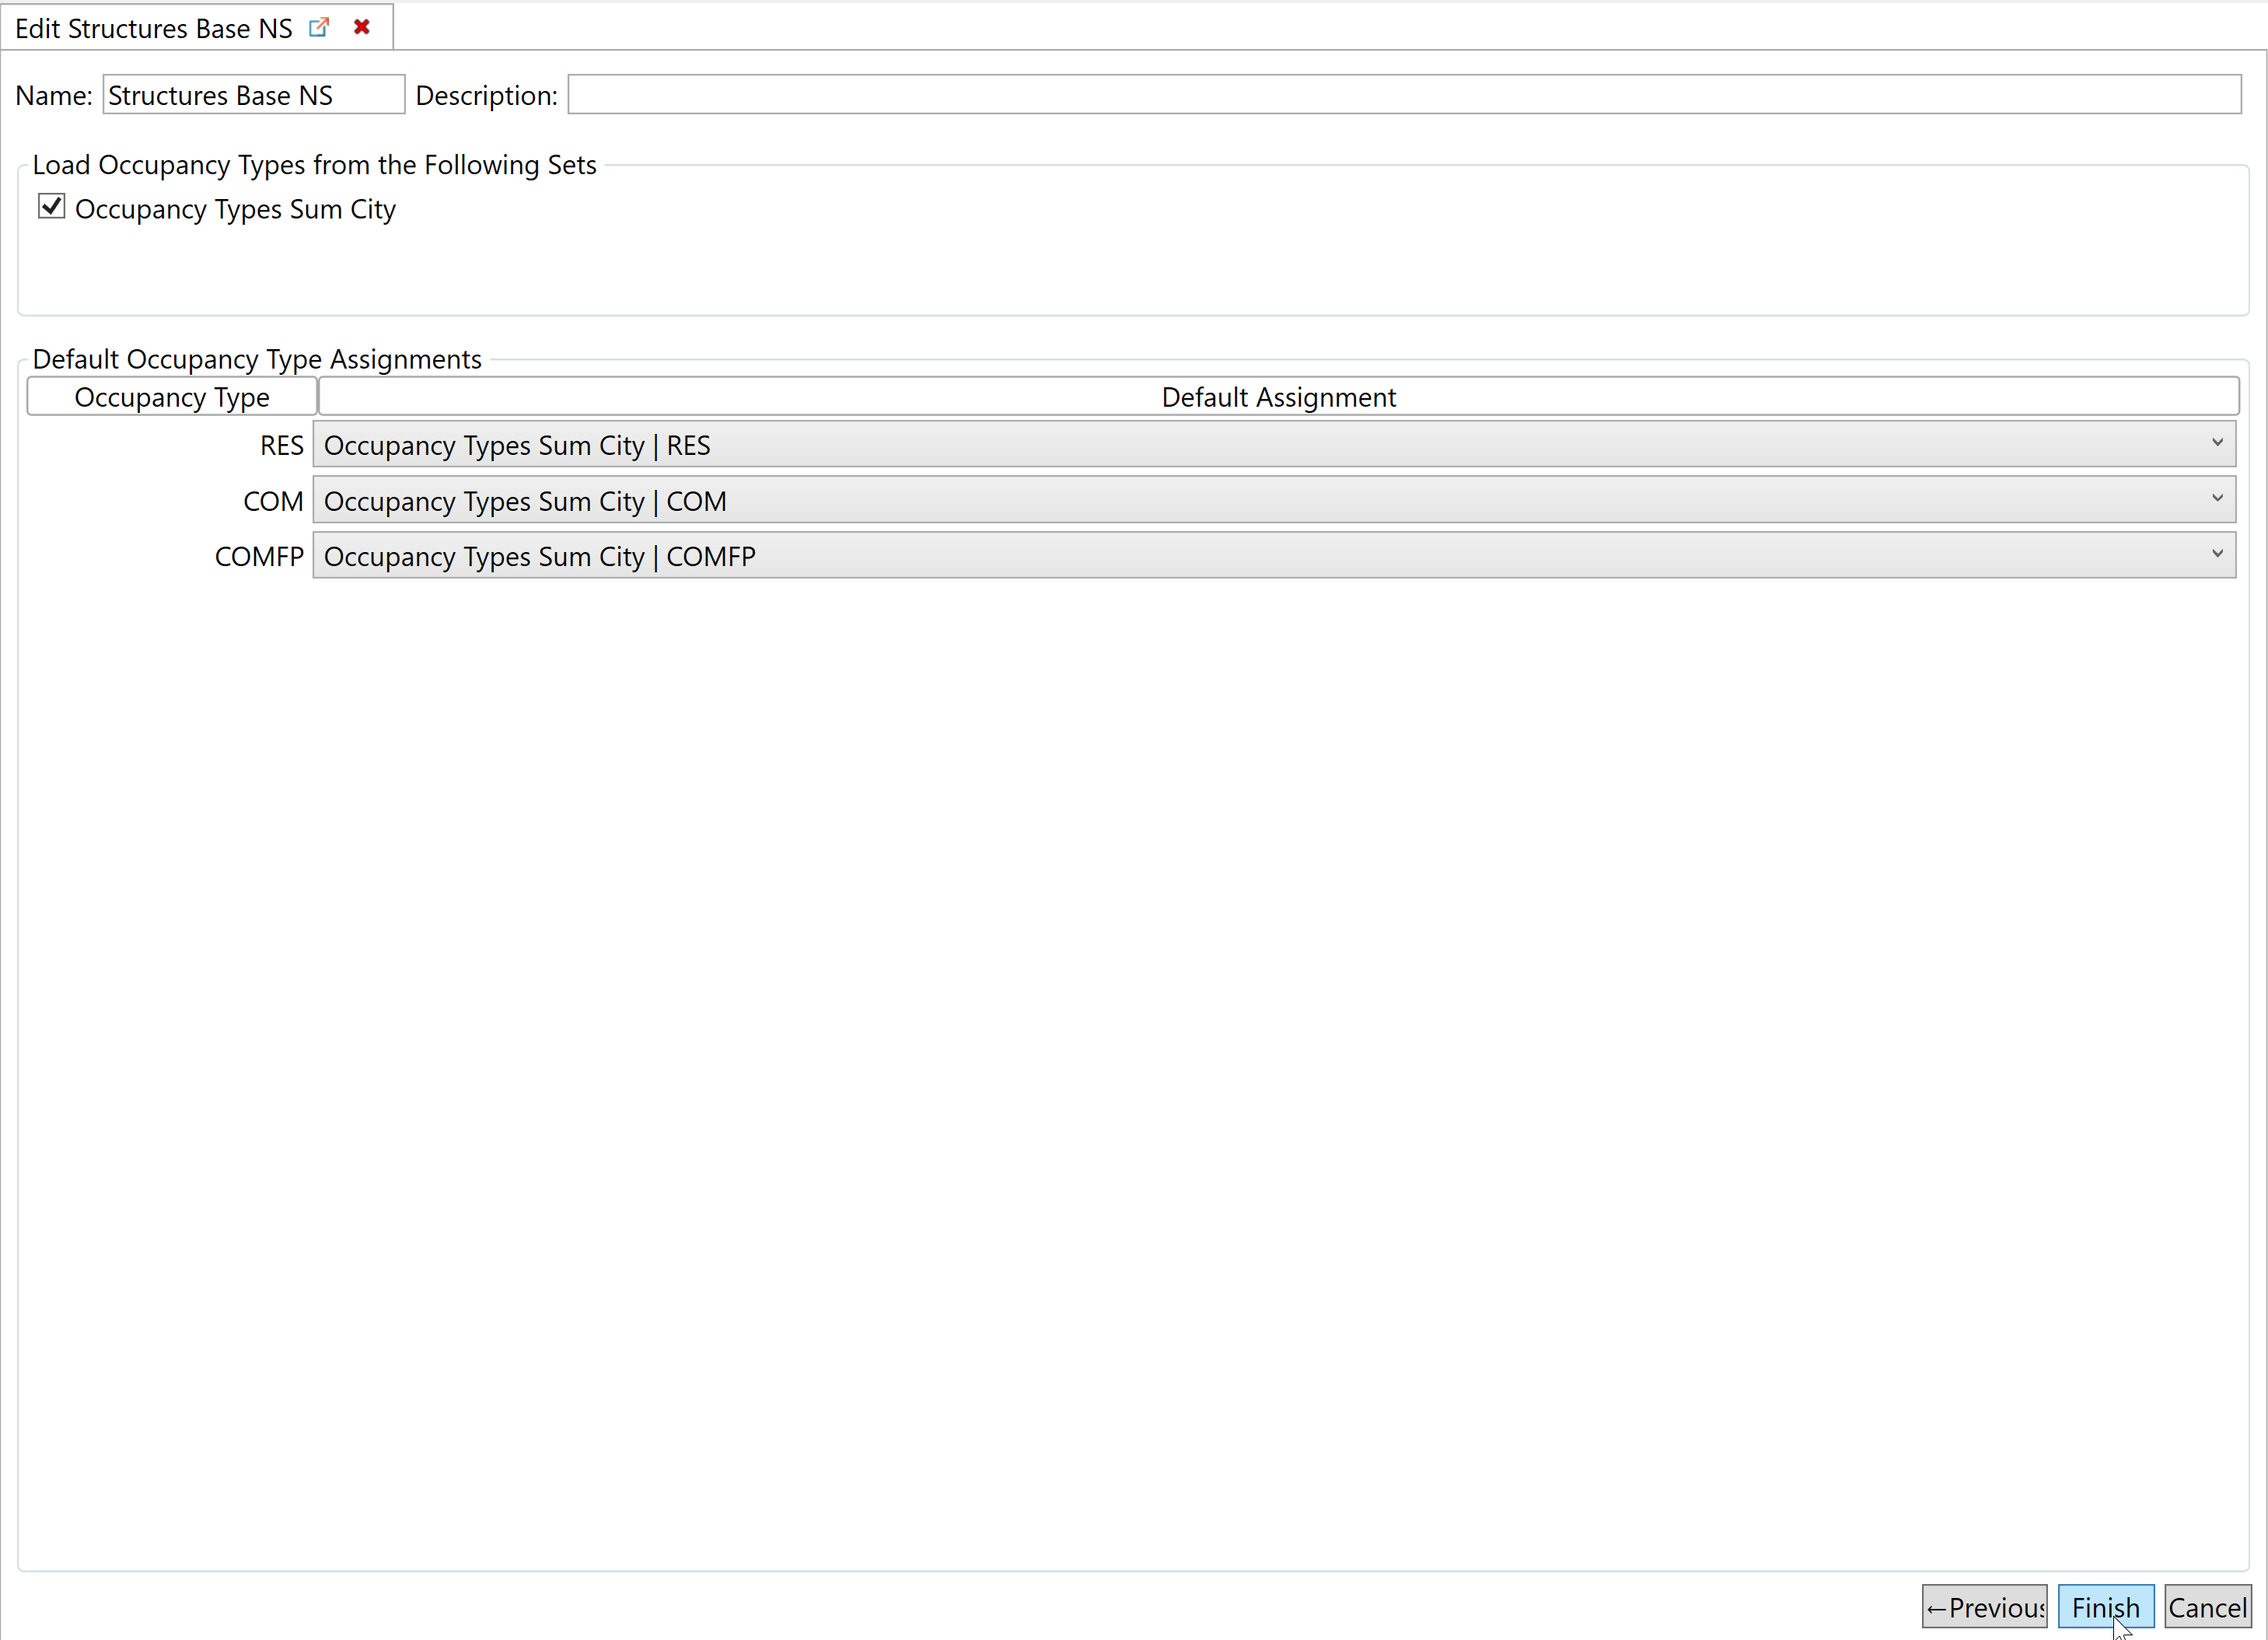Open the COM default assignment dropdown
The height and width of the screenshot is (1640, 2268).
tap(1274, 500)
